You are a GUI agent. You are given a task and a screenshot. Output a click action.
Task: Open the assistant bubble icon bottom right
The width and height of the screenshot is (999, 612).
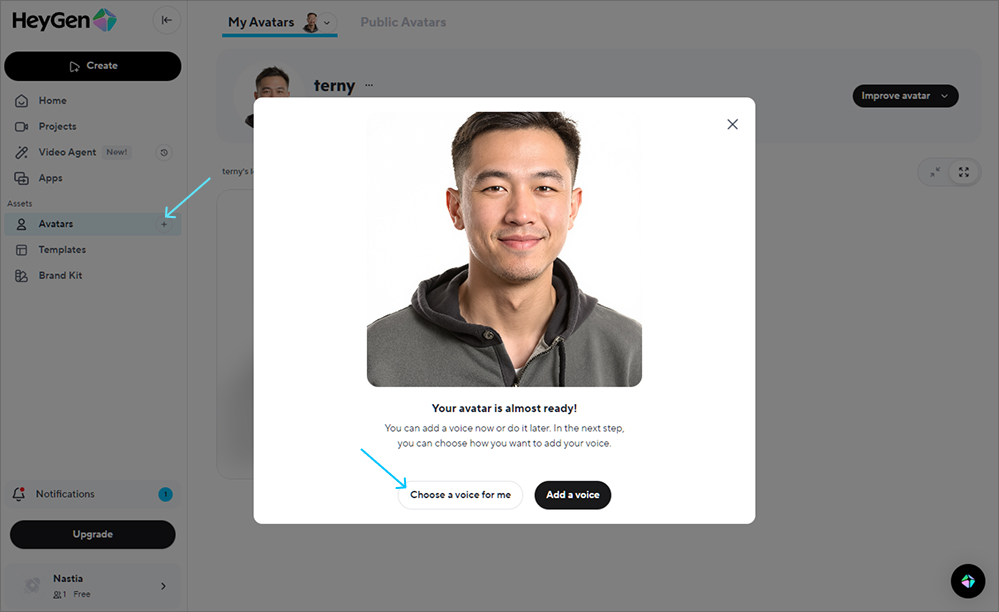click(967, 581)
